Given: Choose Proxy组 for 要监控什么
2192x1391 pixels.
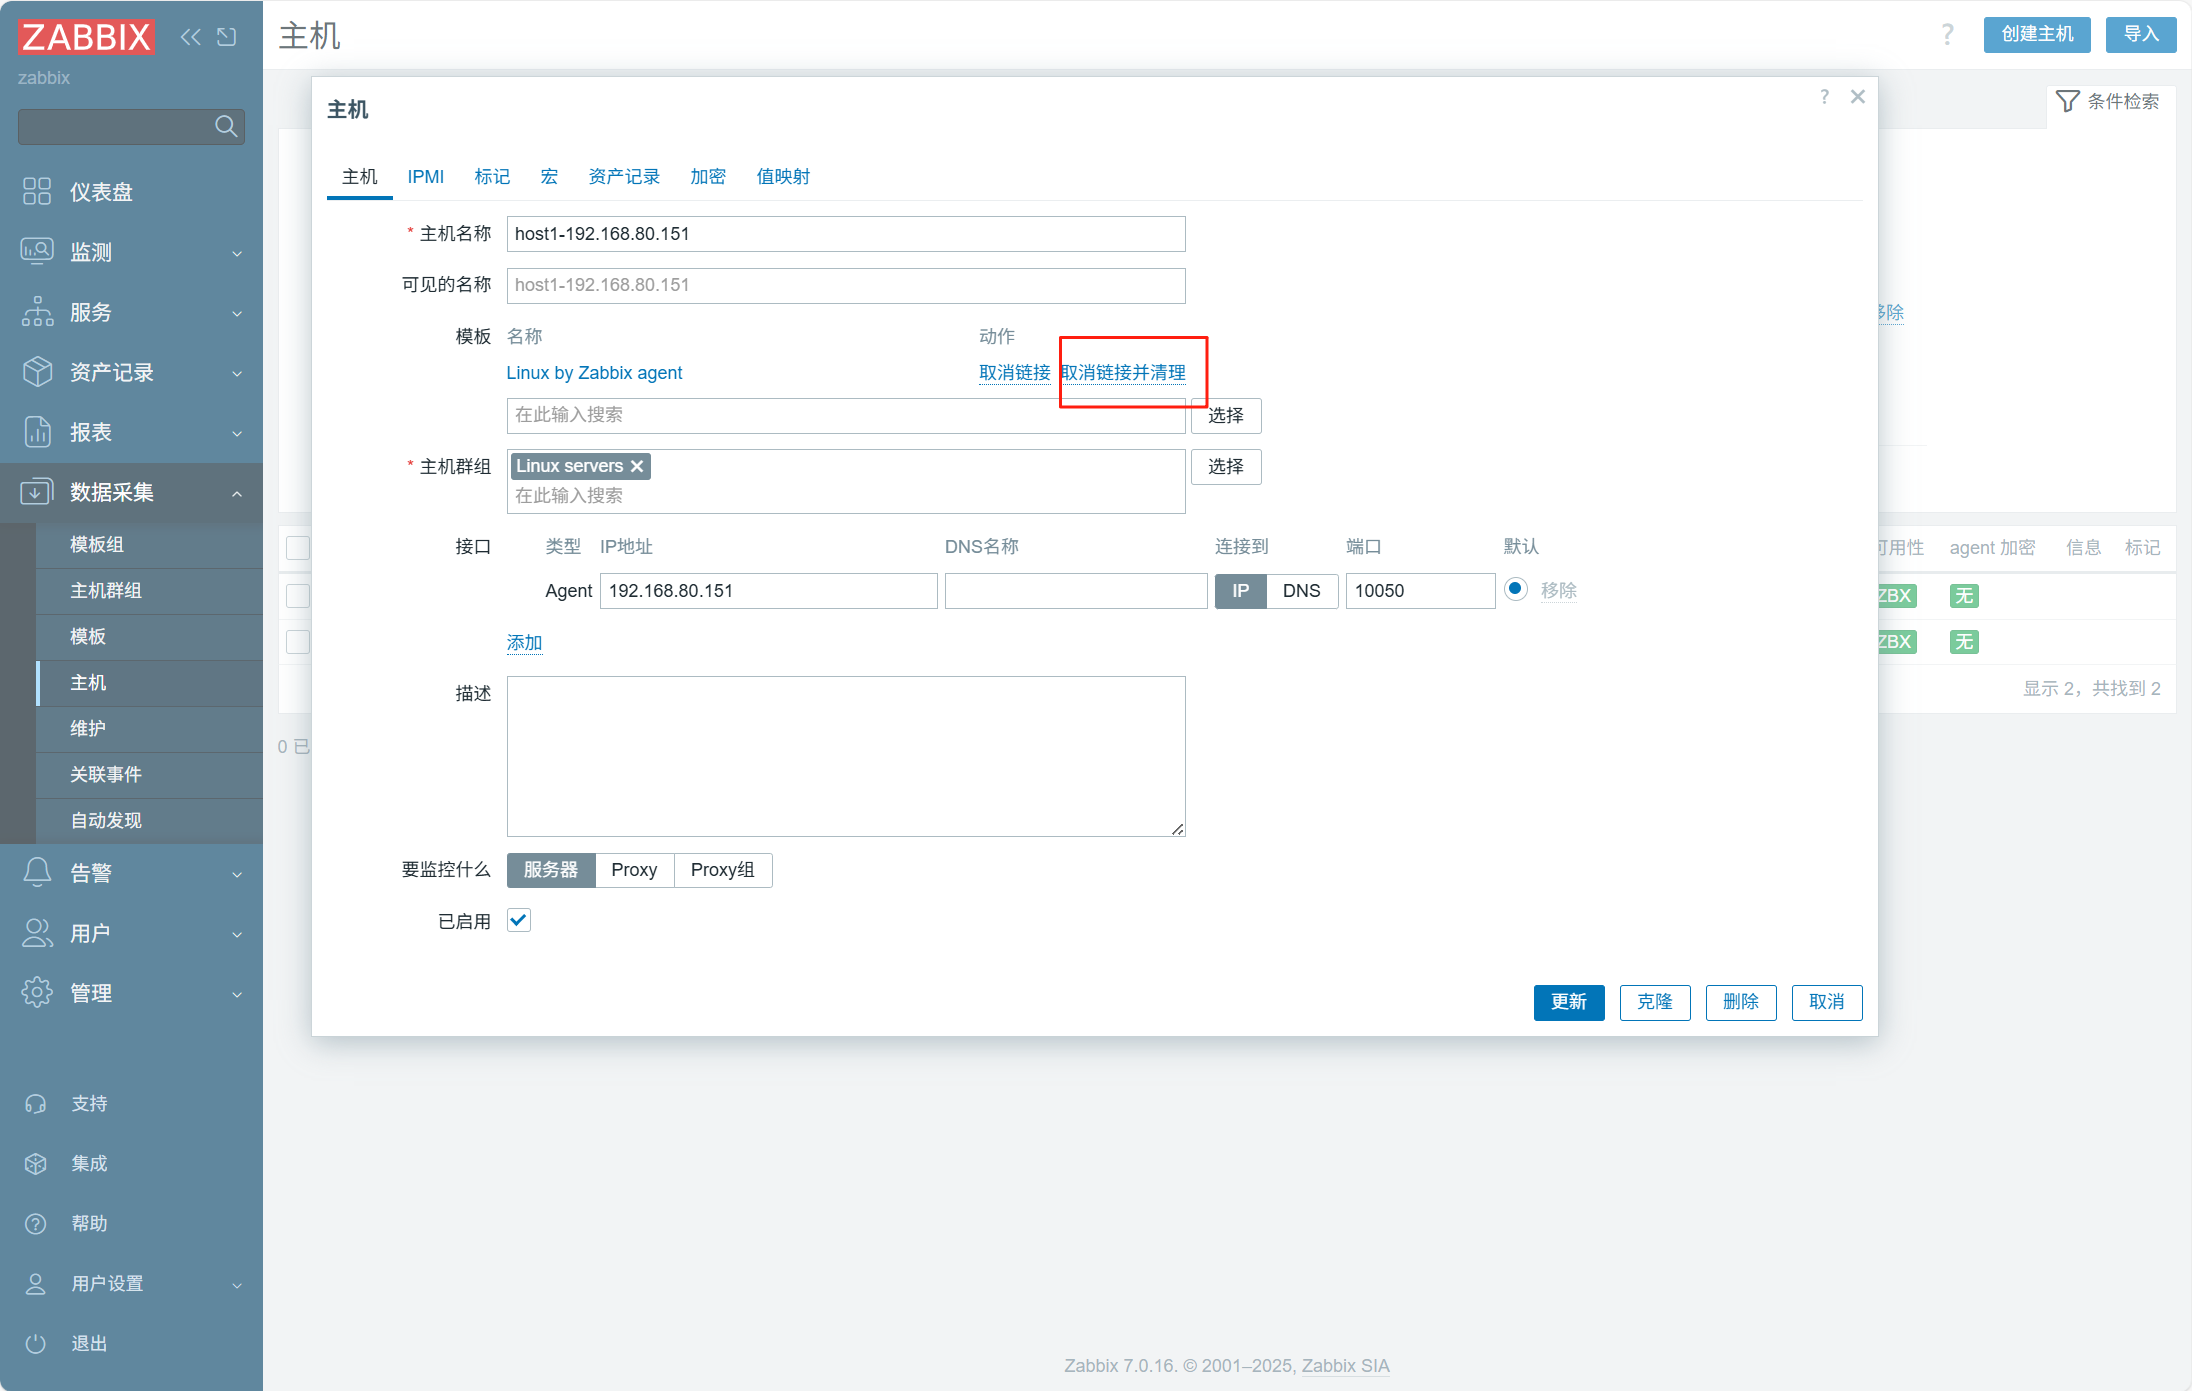Looking at the screenshot, I should (x=722, y=869).
